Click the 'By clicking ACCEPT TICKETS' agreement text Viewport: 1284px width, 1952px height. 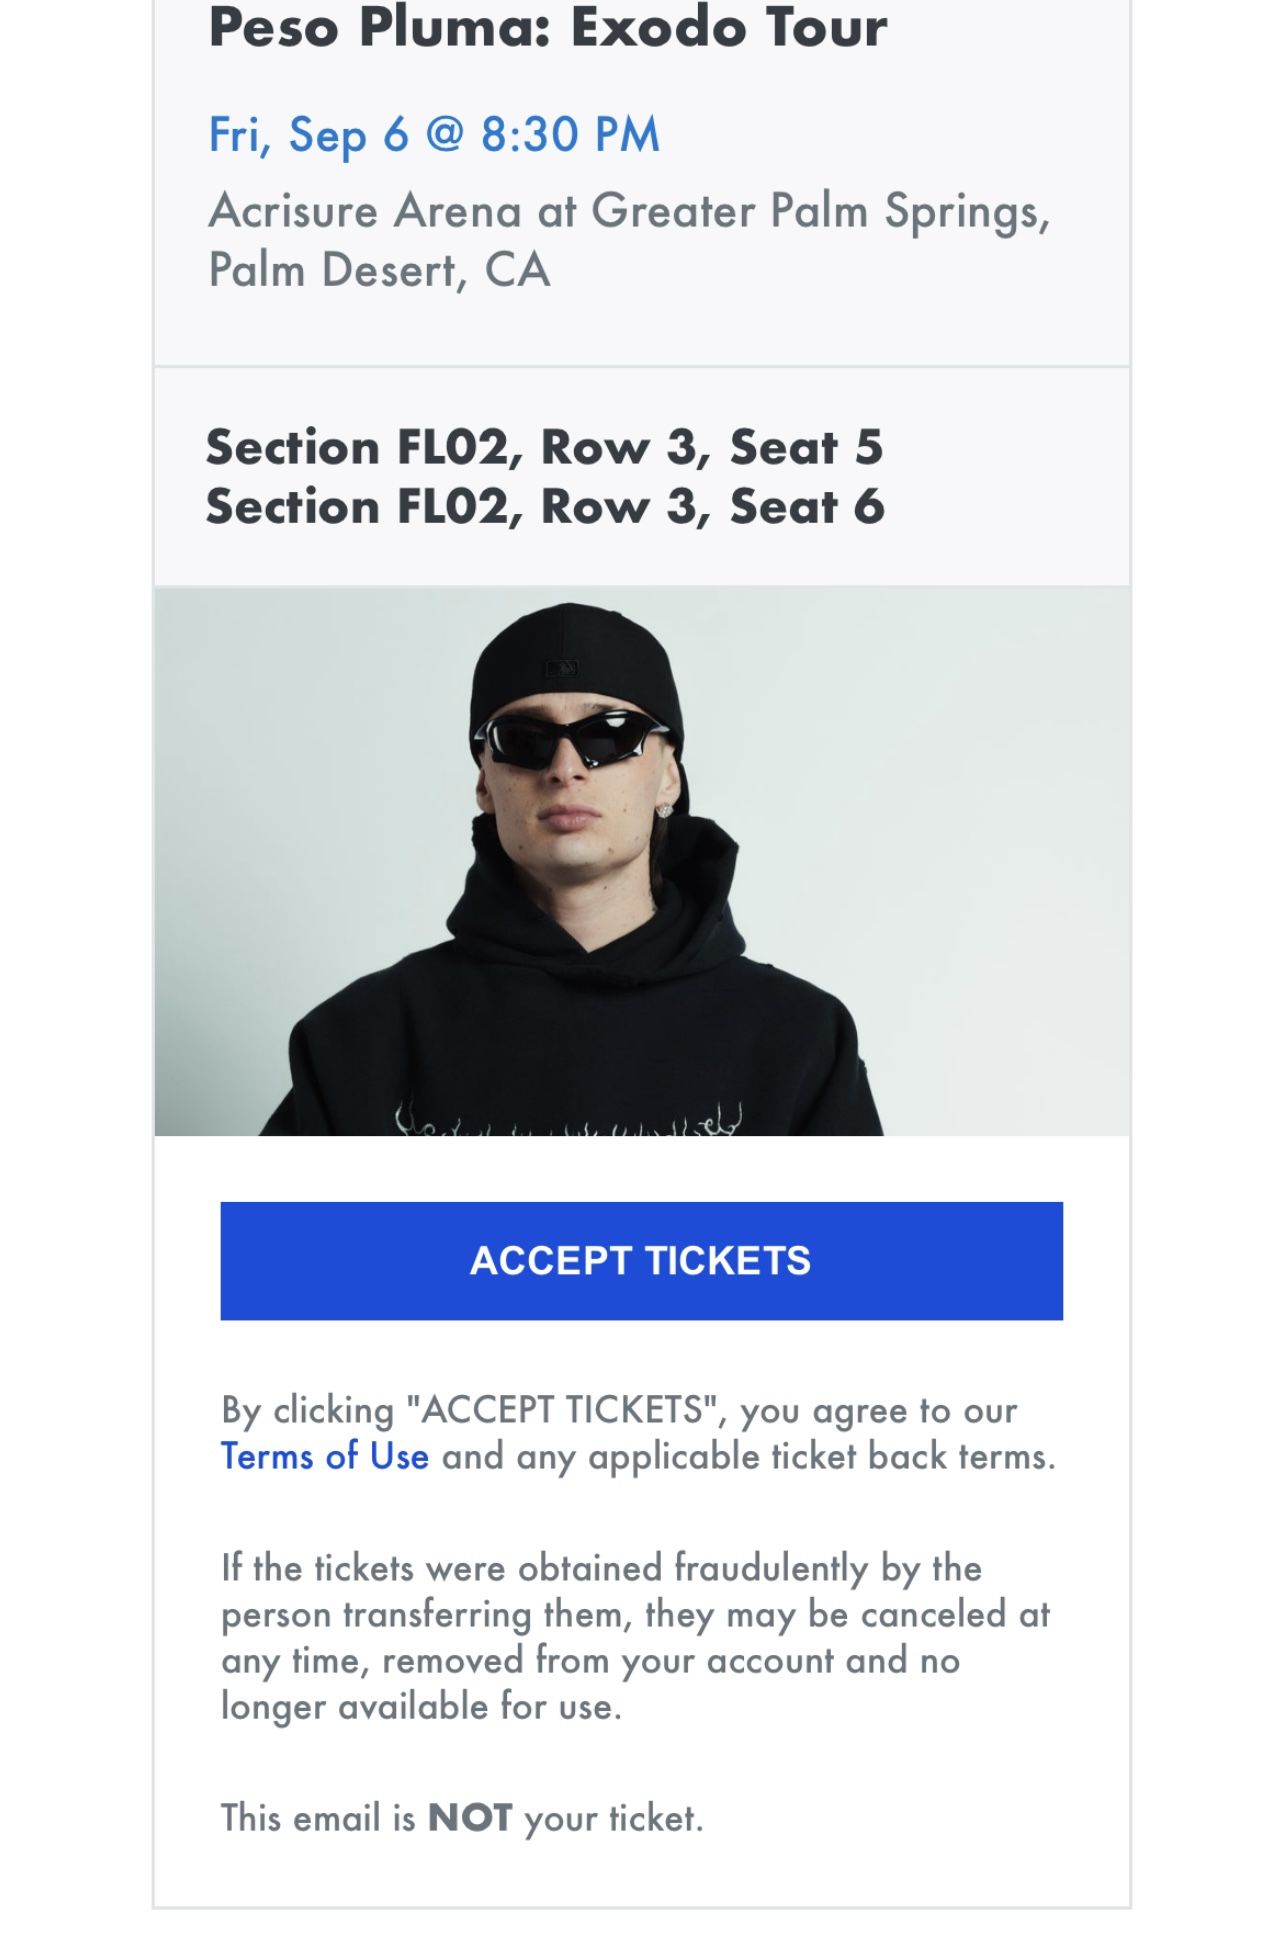coord(619,1411)
